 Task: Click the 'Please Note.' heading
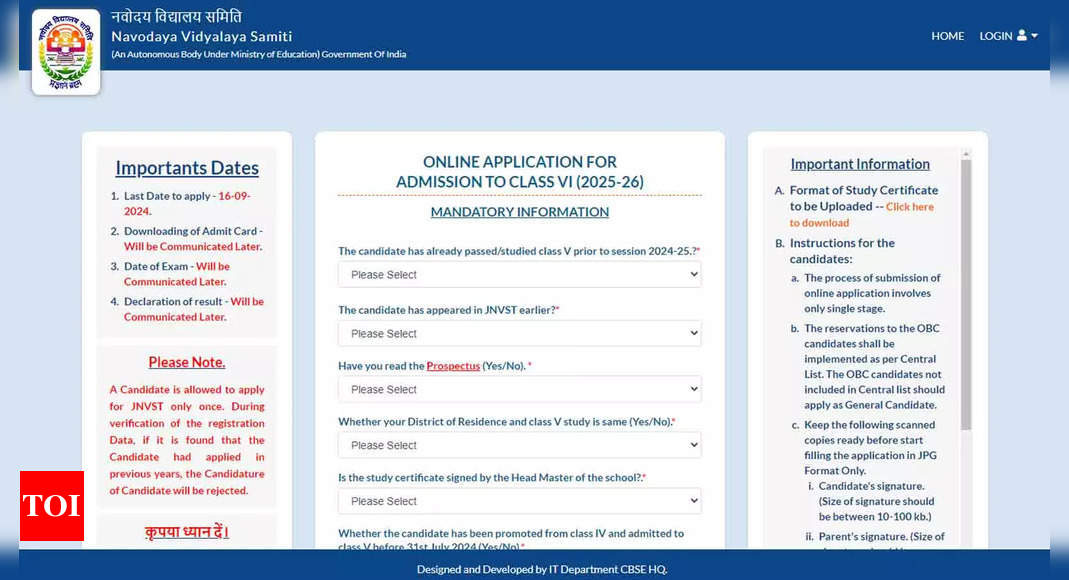tap(187, 363)
